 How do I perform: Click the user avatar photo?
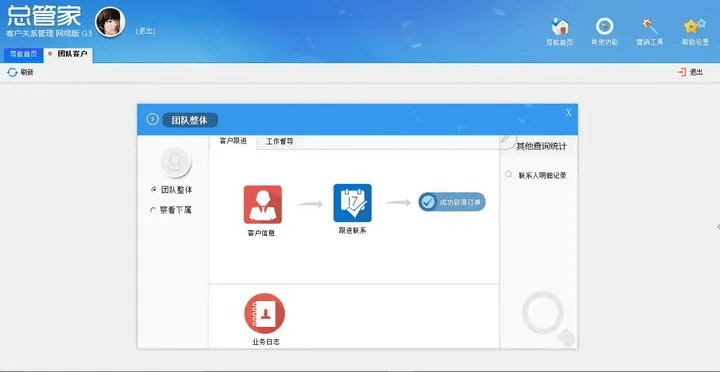[110, 22]
